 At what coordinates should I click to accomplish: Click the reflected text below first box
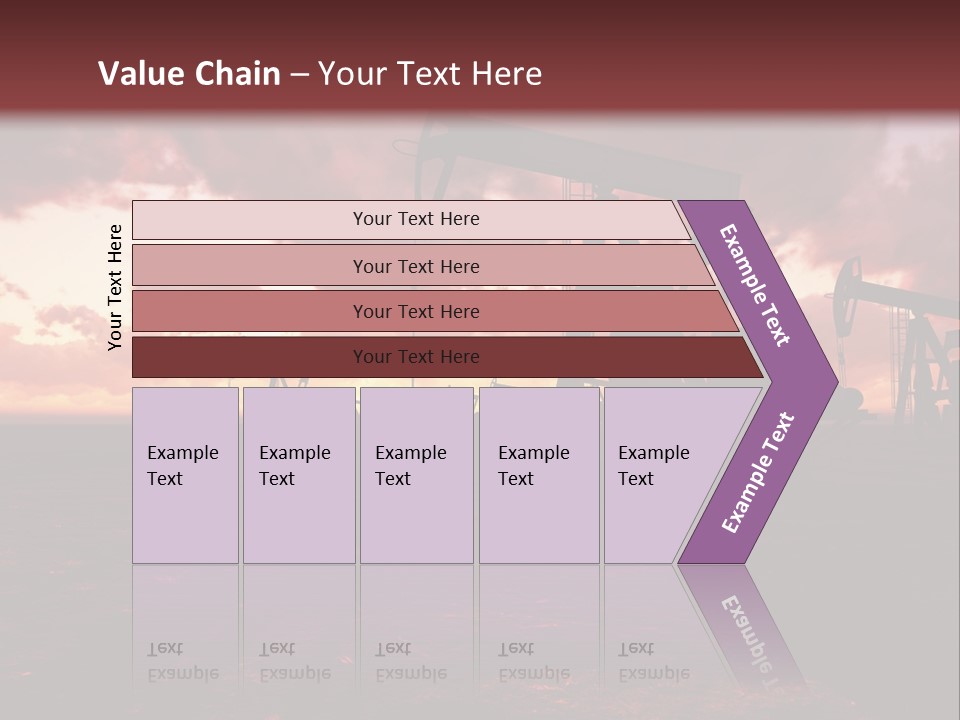coord(183,660)
